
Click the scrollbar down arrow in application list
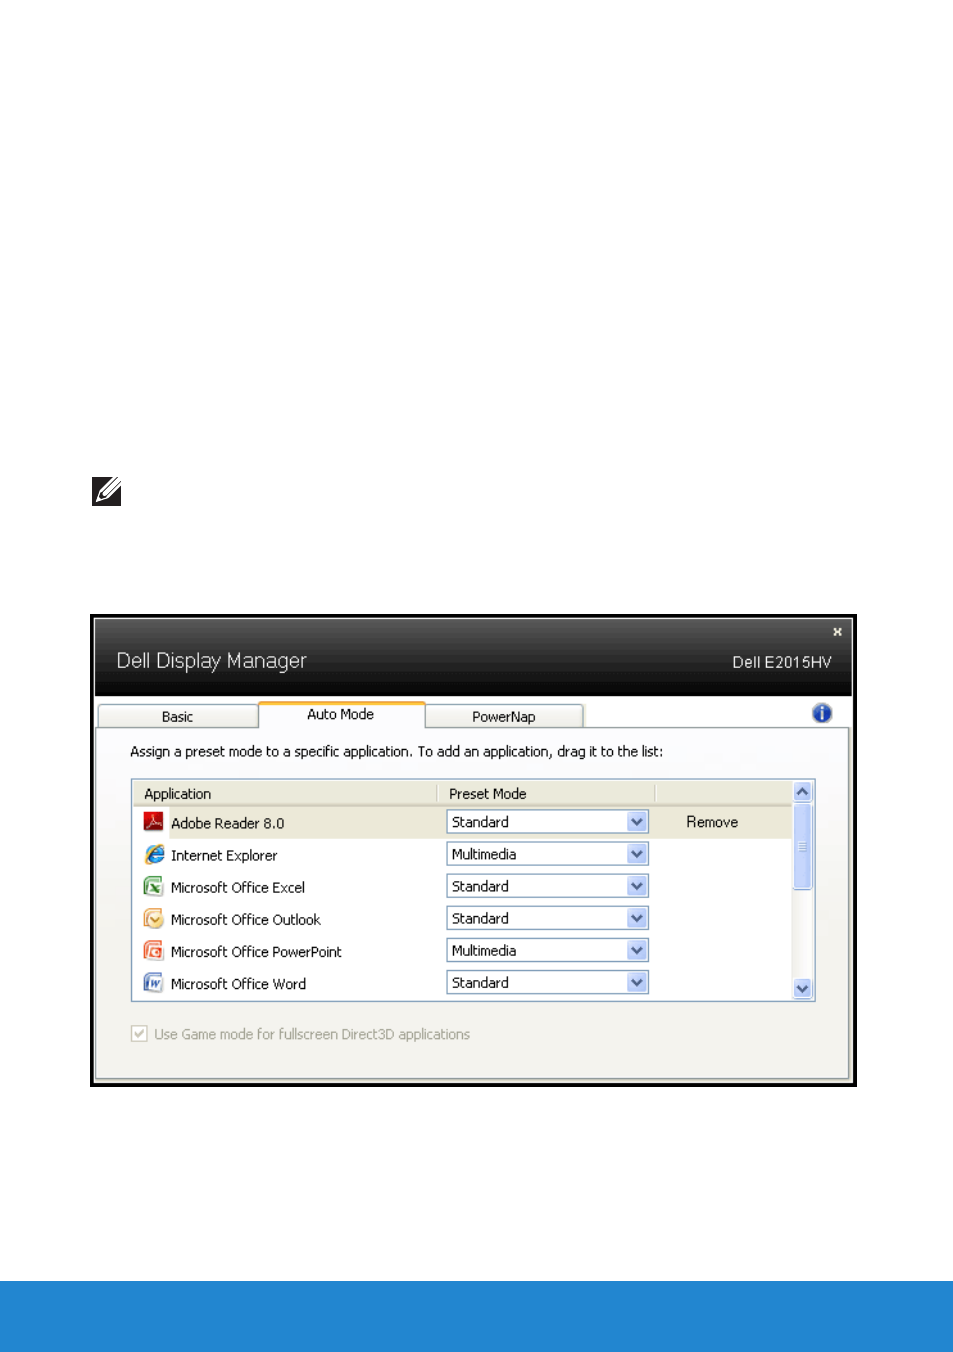(x=802, y=988)
